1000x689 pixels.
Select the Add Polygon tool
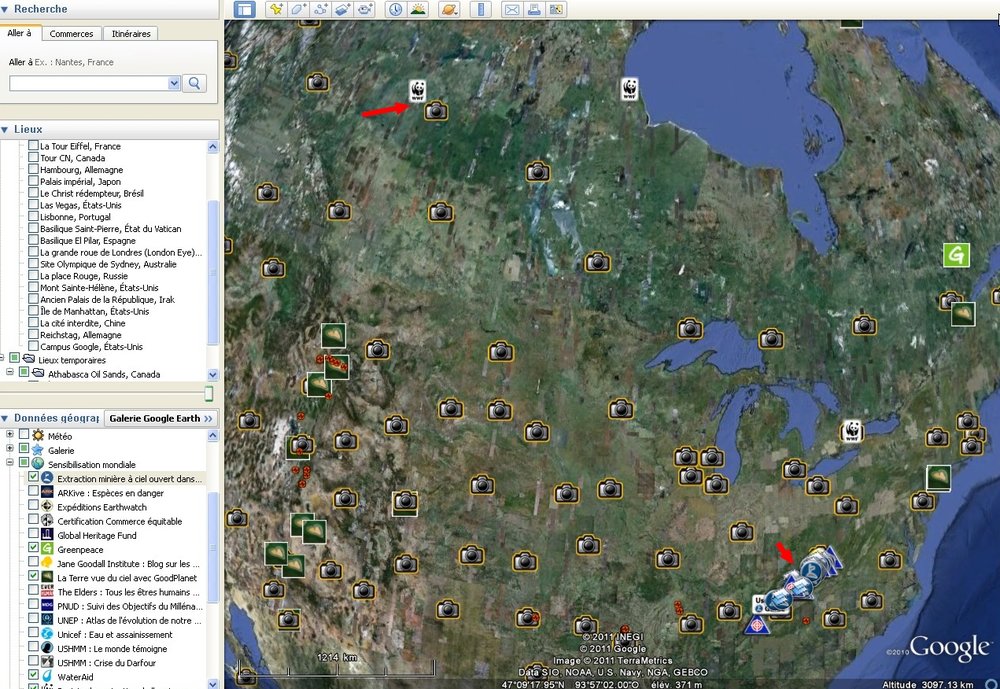pyautogui.click(x=298, y=9)
